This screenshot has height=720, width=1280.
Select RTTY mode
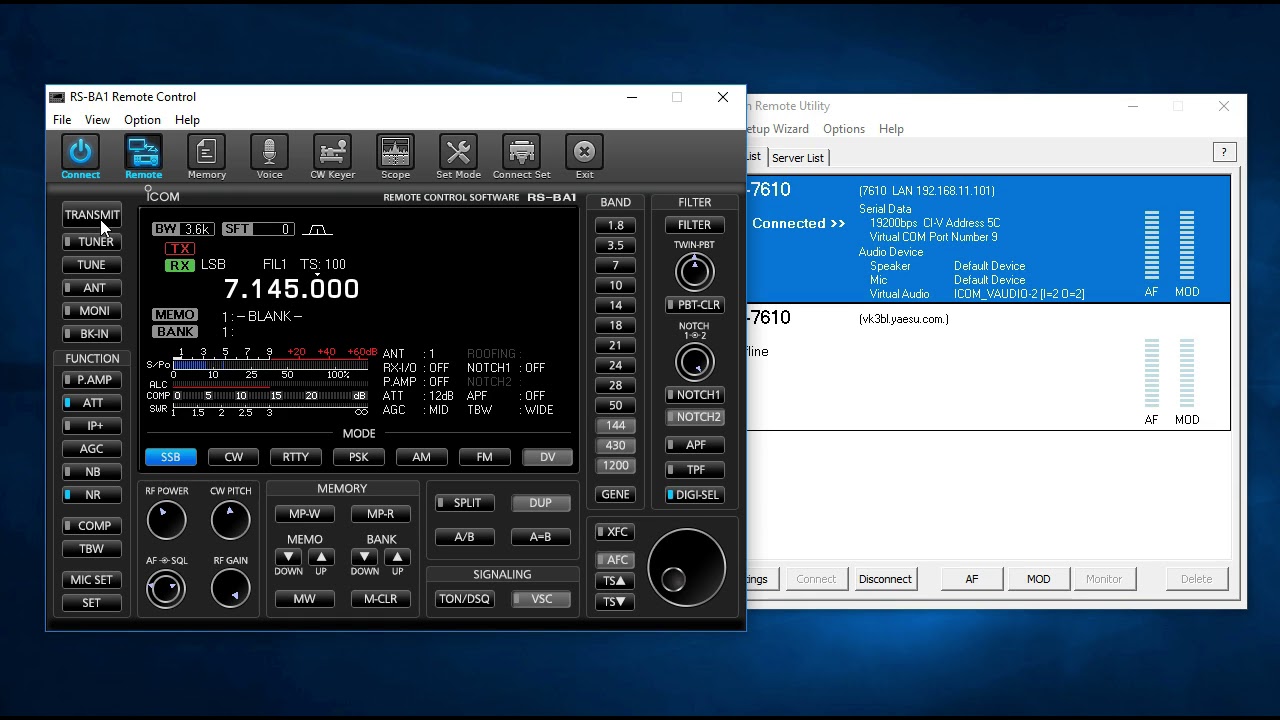click(296, 457)
